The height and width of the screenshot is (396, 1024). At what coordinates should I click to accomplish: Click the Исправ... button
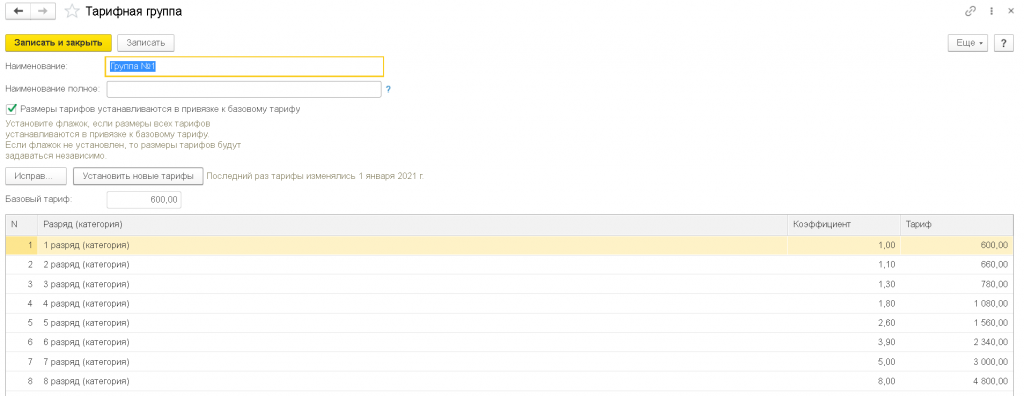click(x=37, y=176)
